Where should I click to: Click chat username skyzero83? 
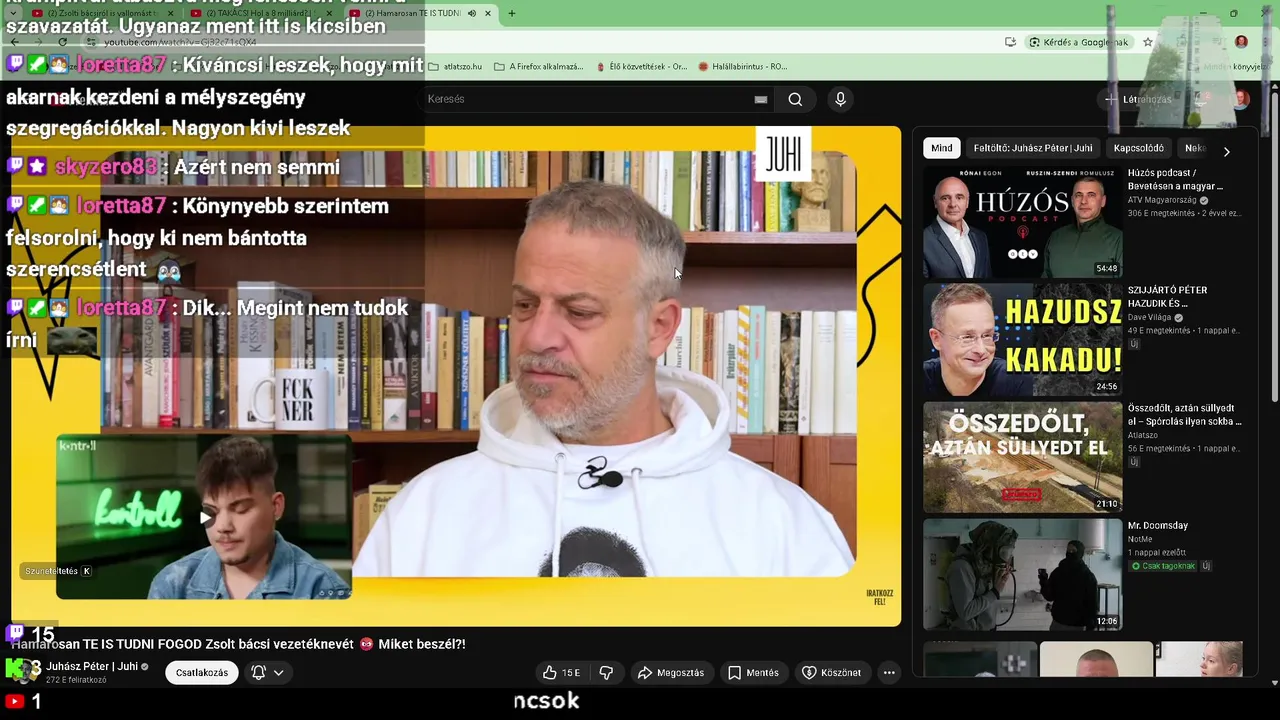[x=106, y=167]
